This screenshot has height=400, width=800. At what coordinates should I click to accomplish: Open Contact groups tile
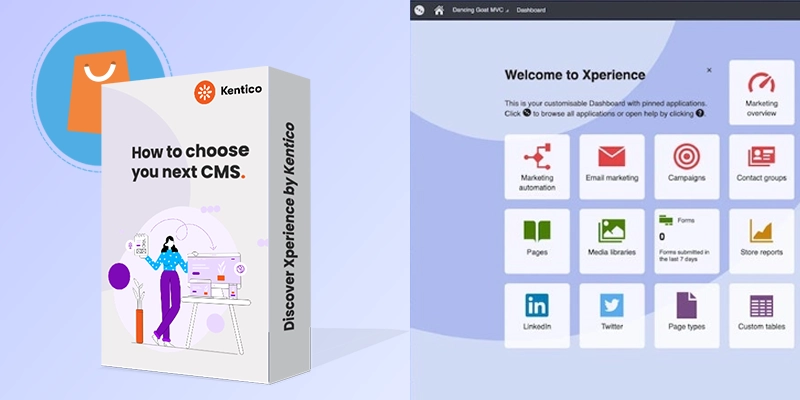click(x=761, y=166)
